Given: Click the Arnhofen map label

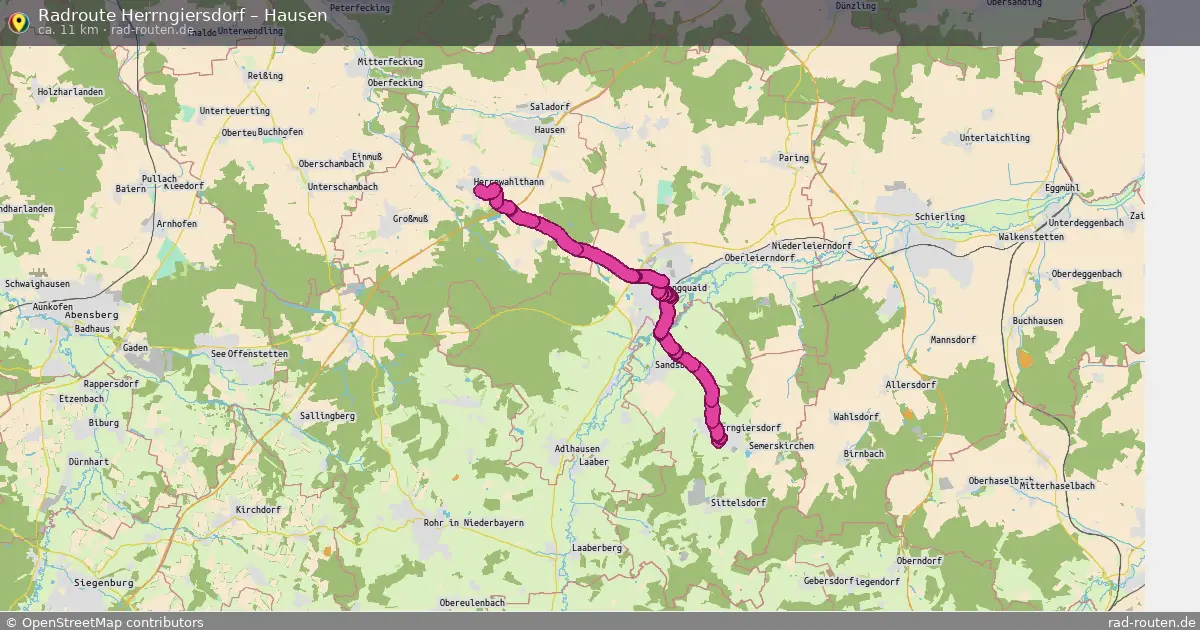Looking at the screenshot, I should coord(176,224).
